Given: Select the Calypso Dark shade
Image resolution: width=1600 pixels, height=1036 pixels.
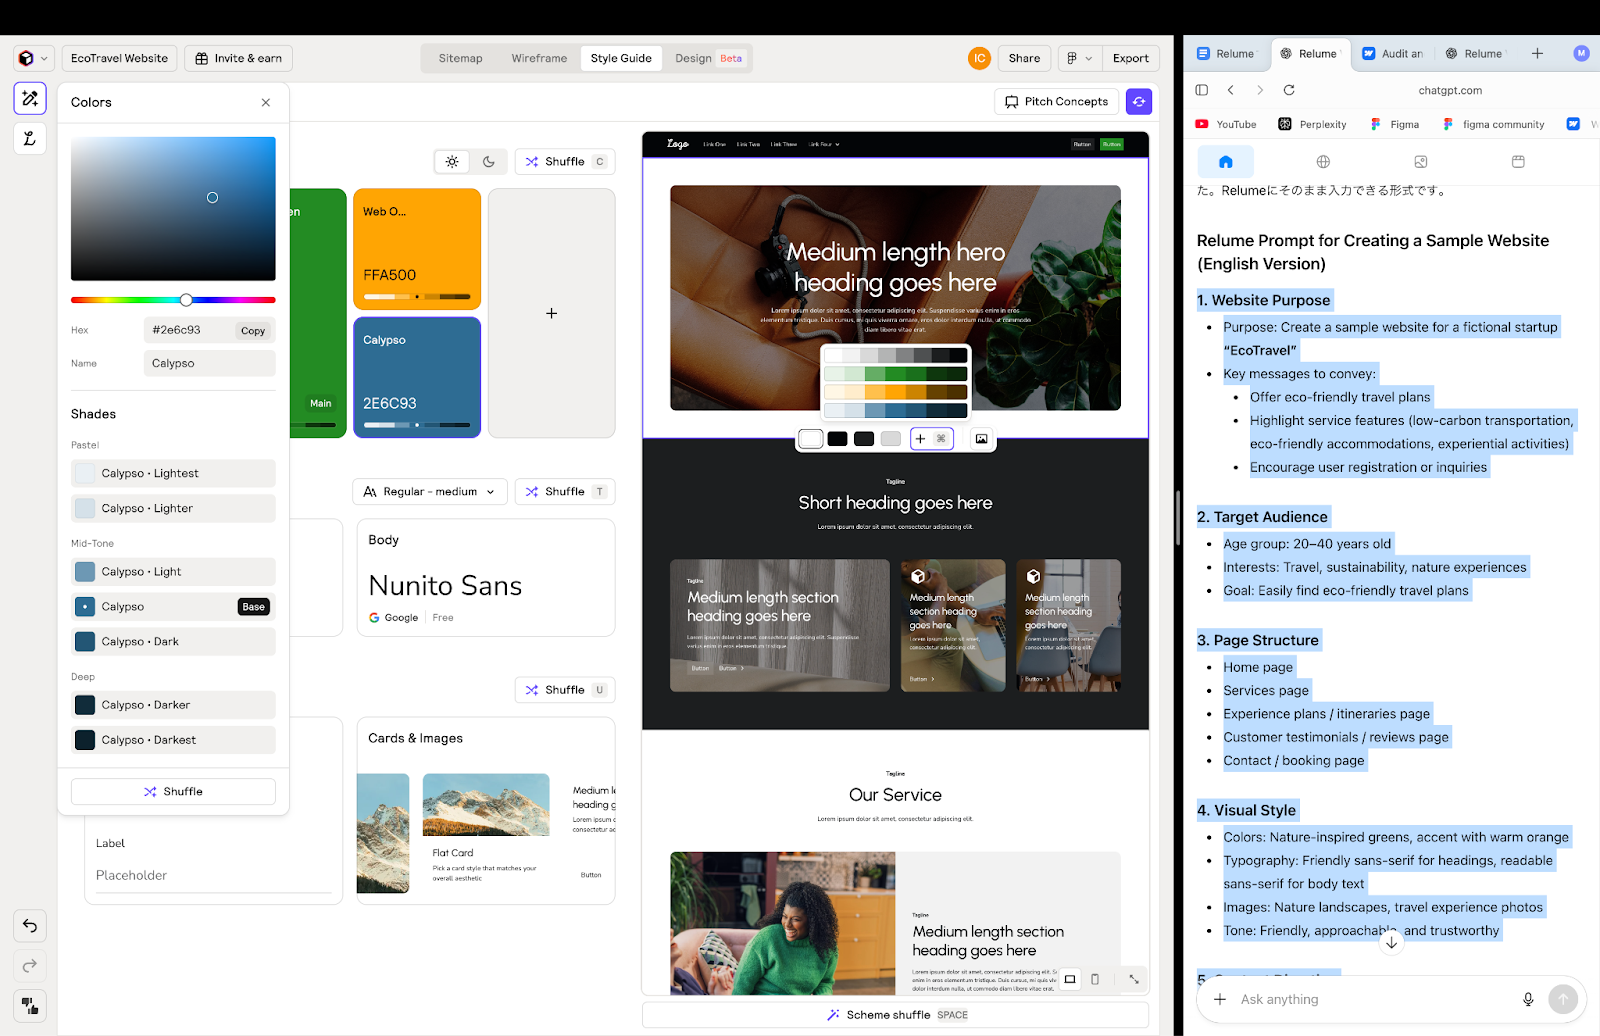Looking at the screenshot, I should 173,641.
